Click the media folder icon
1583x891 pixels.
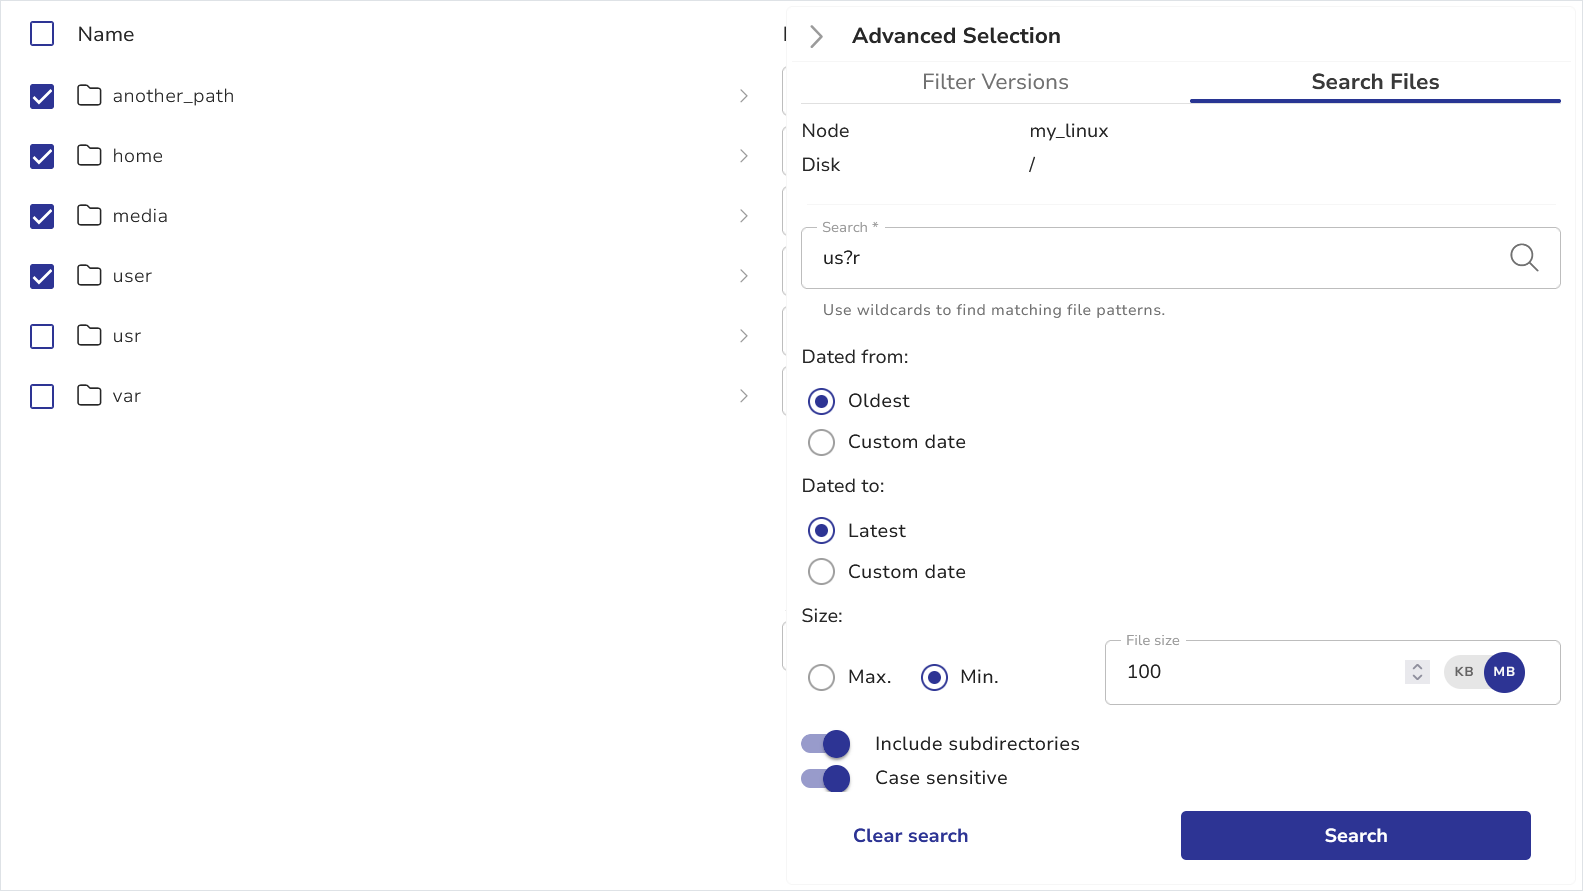[x=89, y=216]
